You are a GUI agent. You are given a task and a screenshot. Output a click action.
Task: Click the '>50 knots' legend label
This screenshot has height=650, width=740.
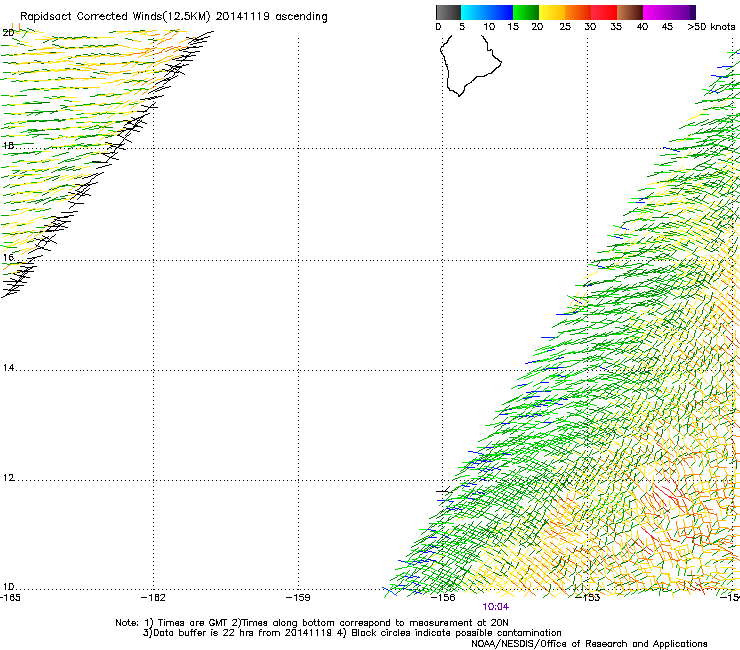click(x=711, y=27)
